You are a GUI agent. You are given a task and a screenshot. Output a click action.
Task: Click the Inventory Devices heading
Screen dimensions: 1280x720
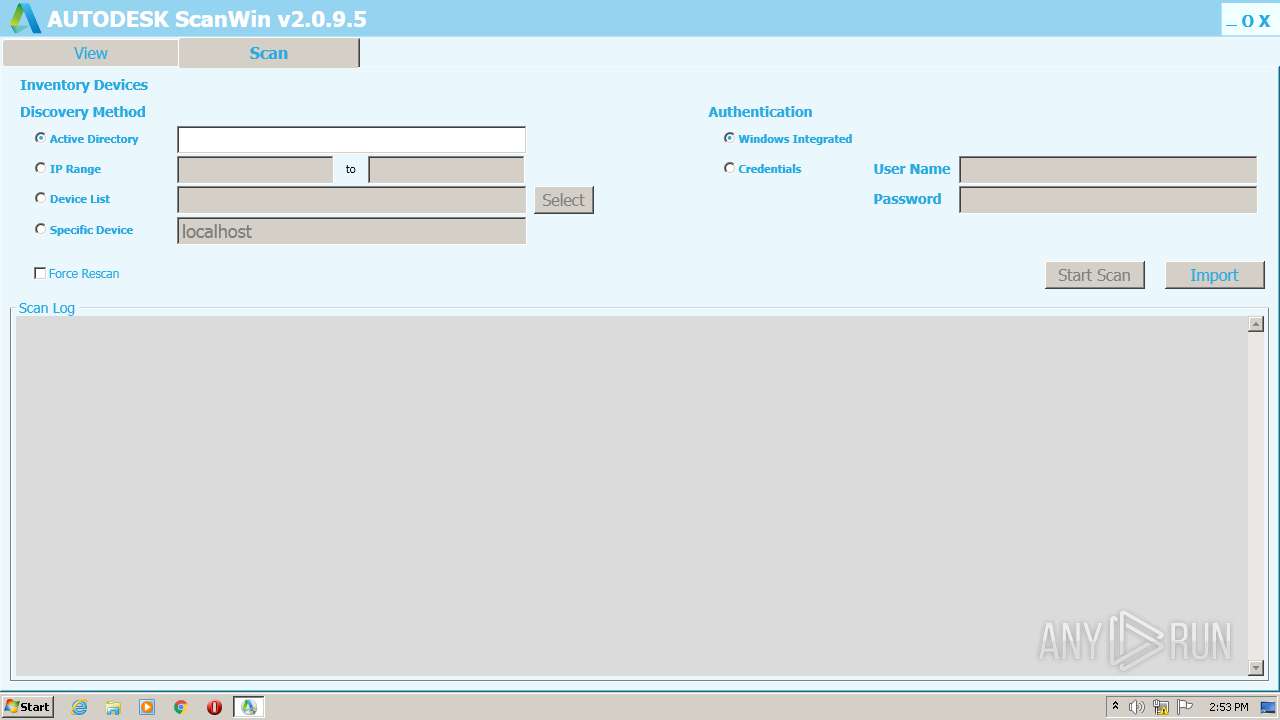coord(84,85)
